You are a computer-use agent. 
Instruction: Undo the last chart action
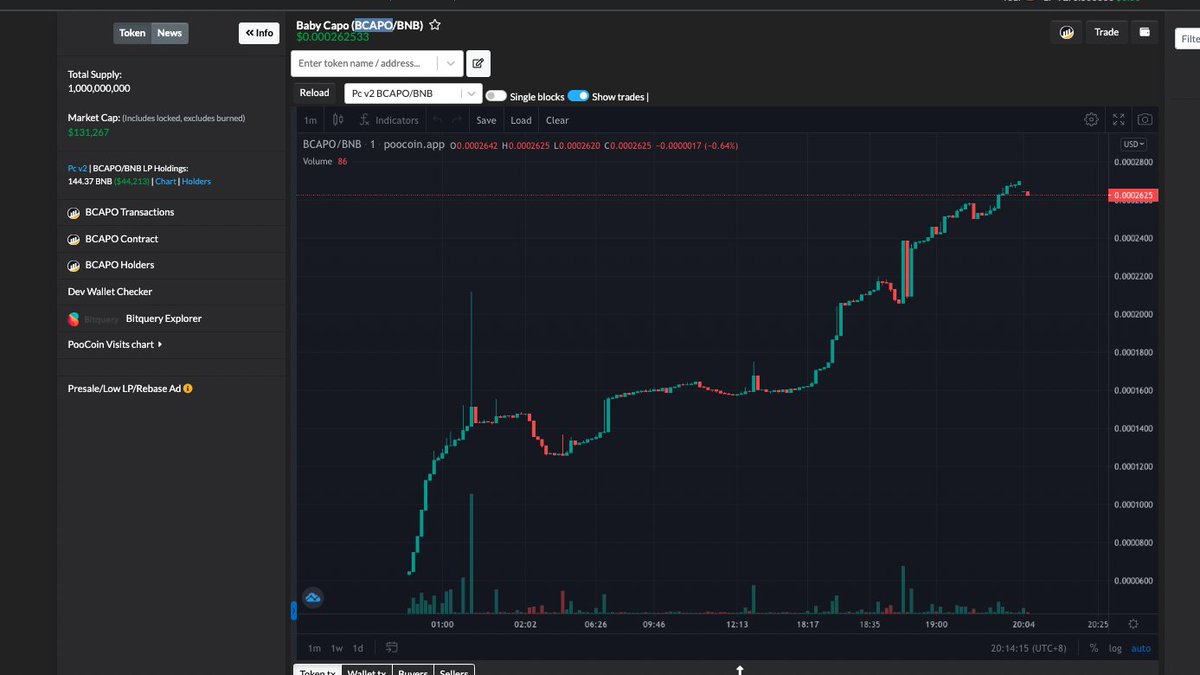pos(437,120)
